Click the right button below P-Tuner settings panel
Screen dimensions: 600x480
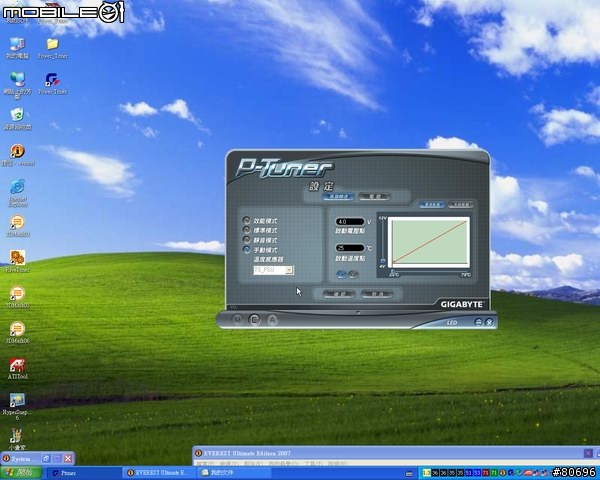(377, 294)
